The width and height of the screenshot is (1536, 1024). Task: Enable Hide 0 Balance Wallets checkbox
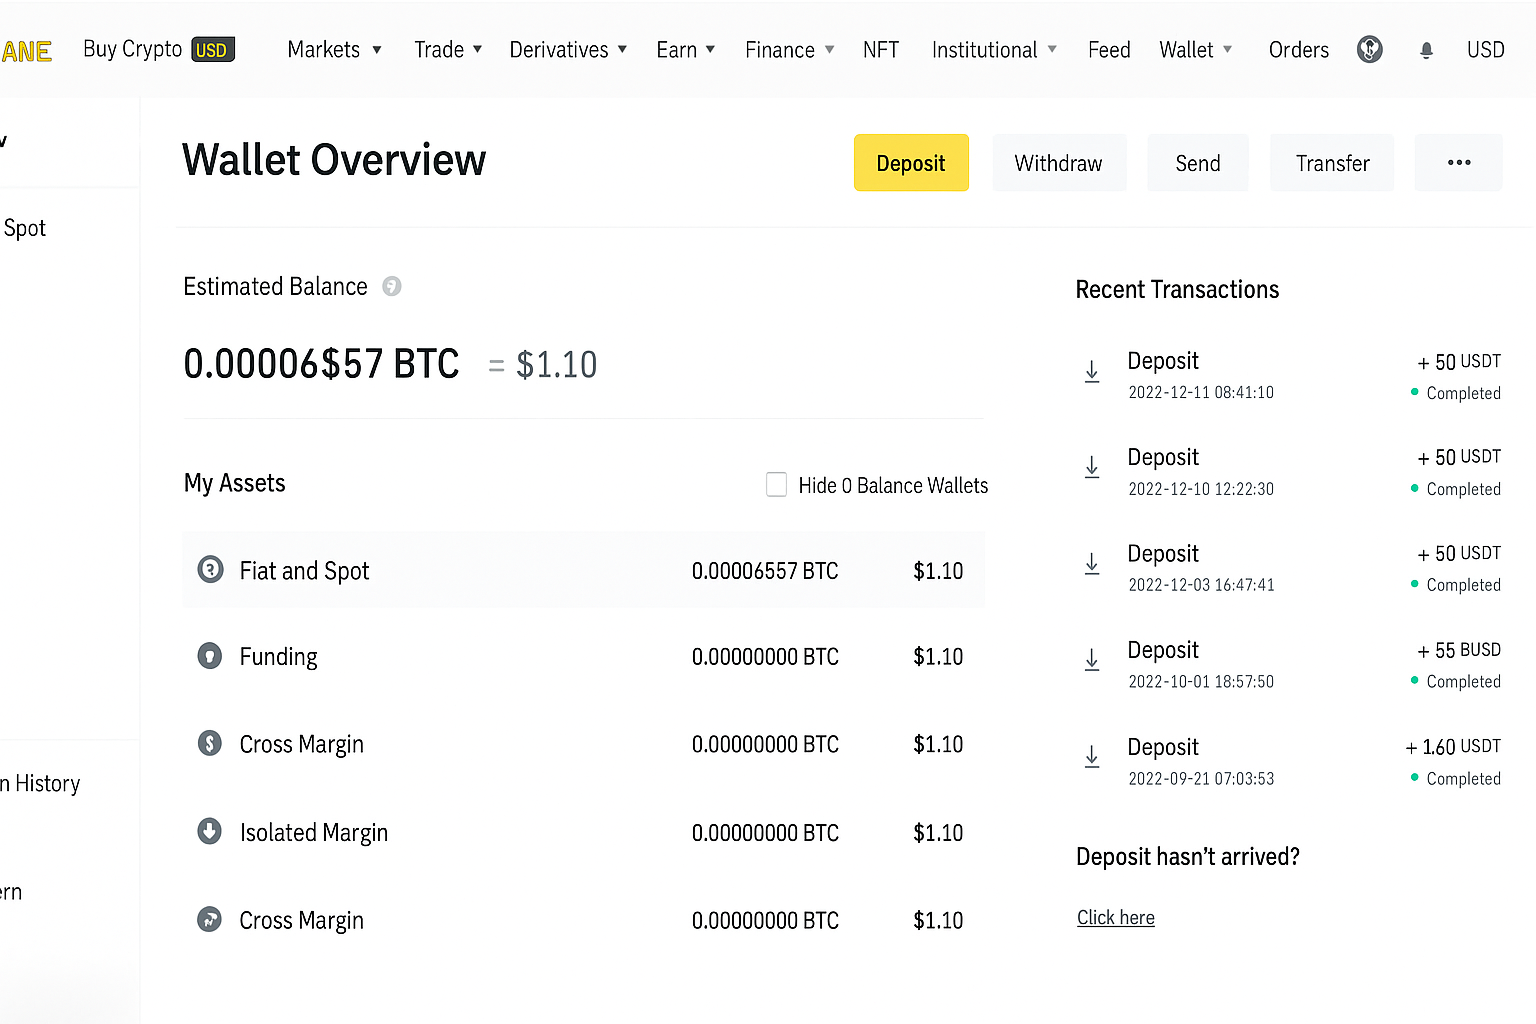tap(776, 485)
